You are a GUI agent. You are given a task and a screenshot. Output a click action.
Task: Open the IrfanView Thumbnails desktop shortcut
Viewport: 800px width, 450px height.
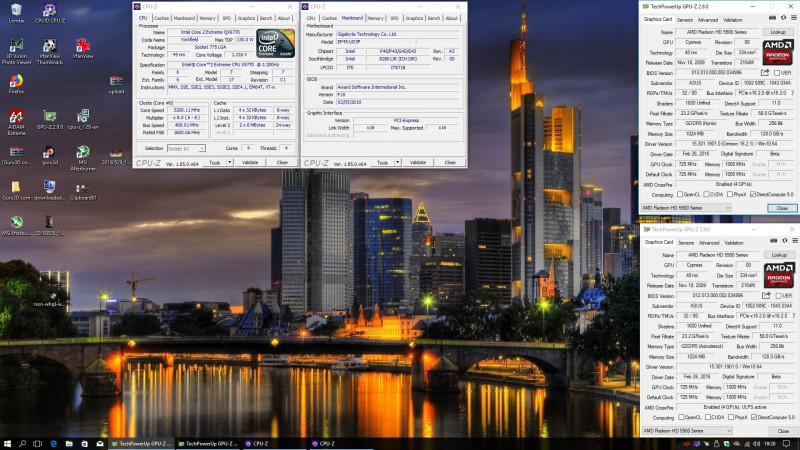[x=49, y=52]
